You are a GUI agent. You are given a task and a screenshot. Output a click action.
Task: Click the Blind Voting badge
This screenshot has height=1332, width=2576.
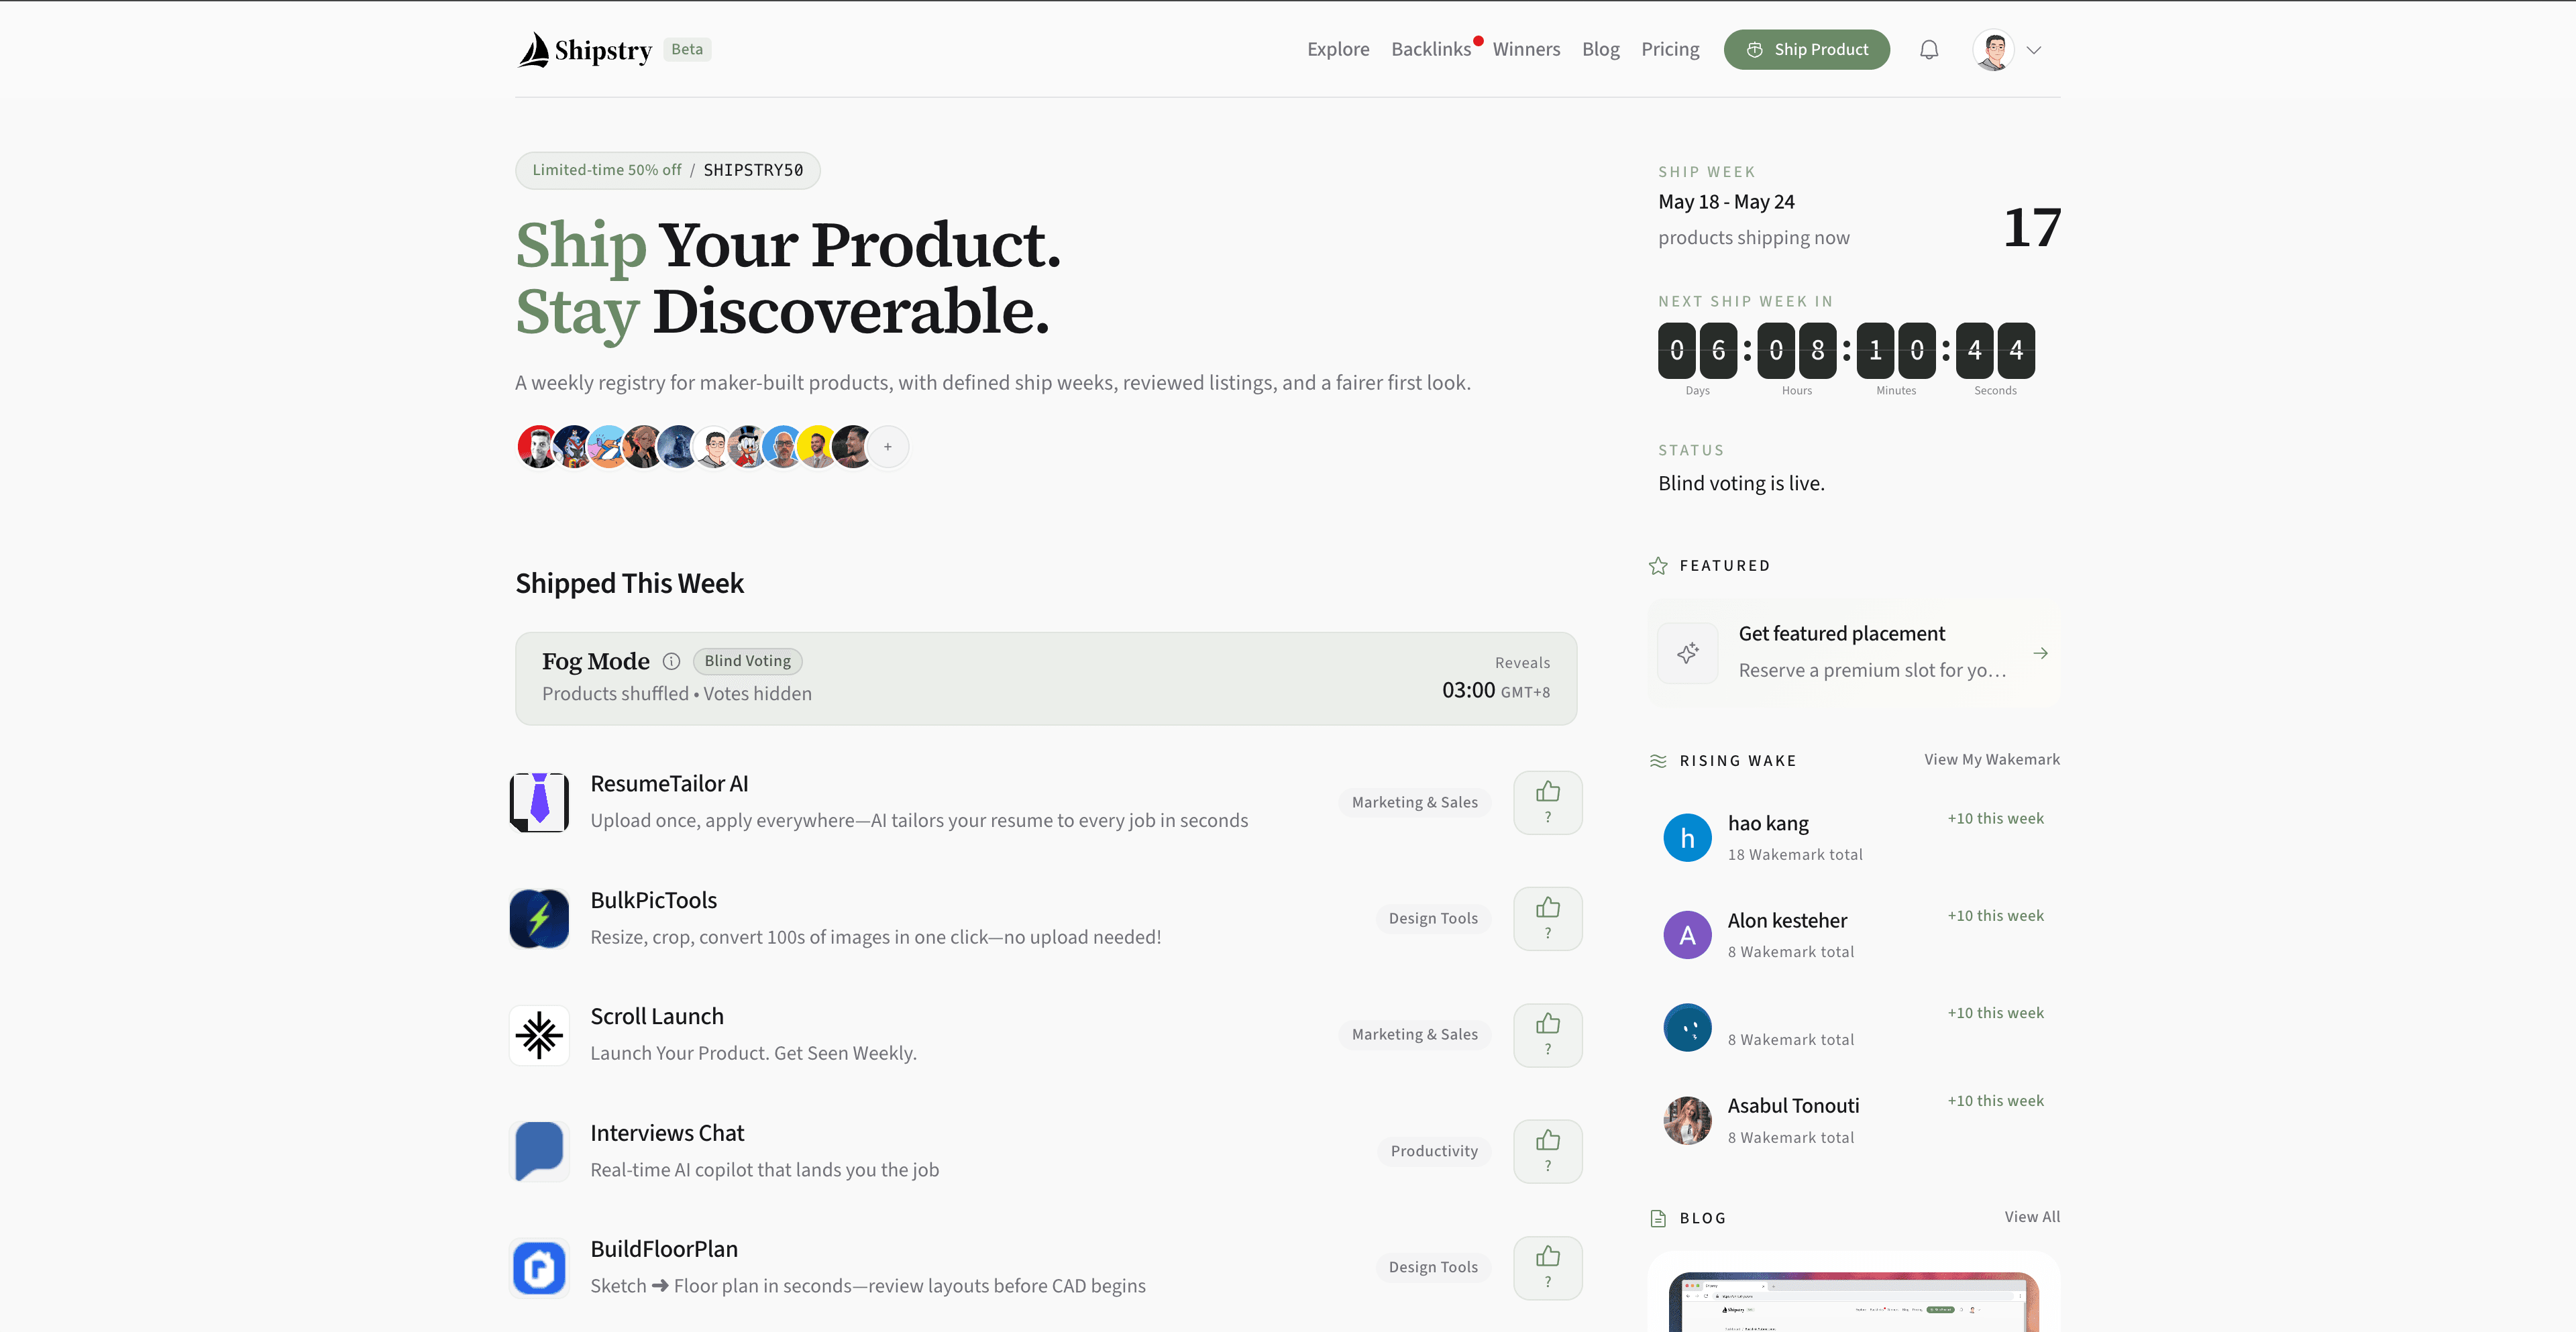[747, 661]
